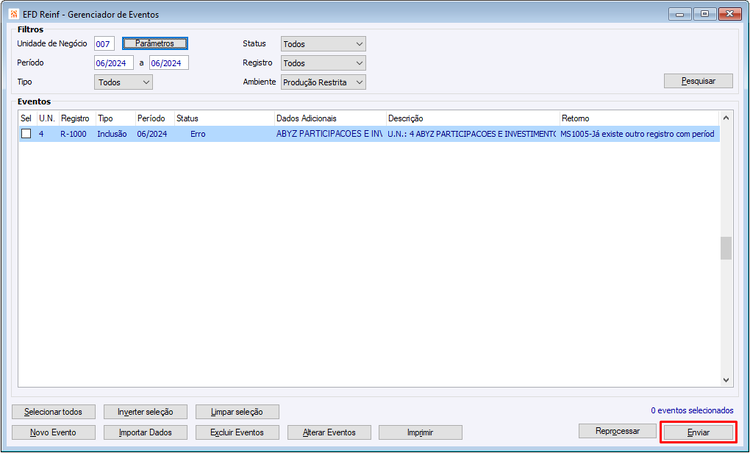The width and height of the screenshot is (750, 453).
Task: Click the Pesquisar button
Action: click(698, 81)
